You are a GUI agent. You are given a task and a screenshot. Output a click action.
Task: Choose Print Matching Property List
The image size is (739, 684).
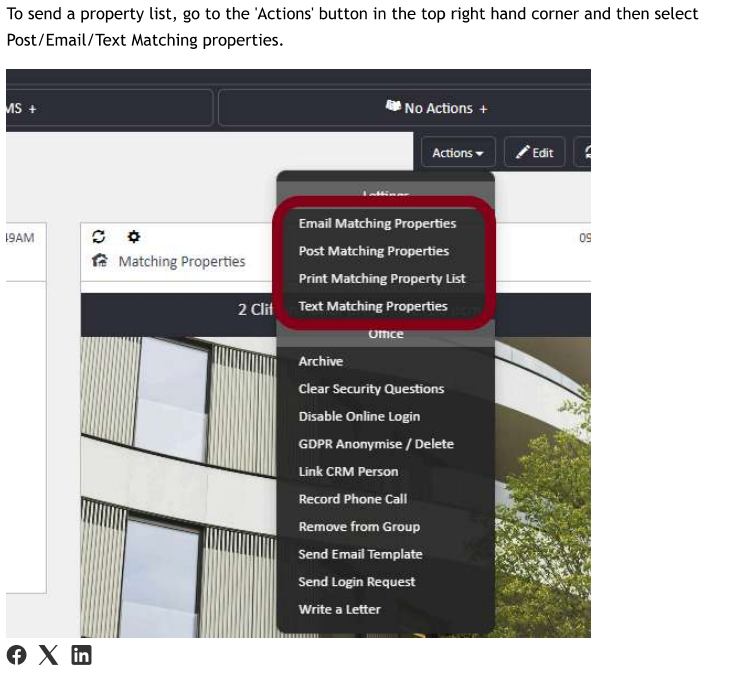381,279
